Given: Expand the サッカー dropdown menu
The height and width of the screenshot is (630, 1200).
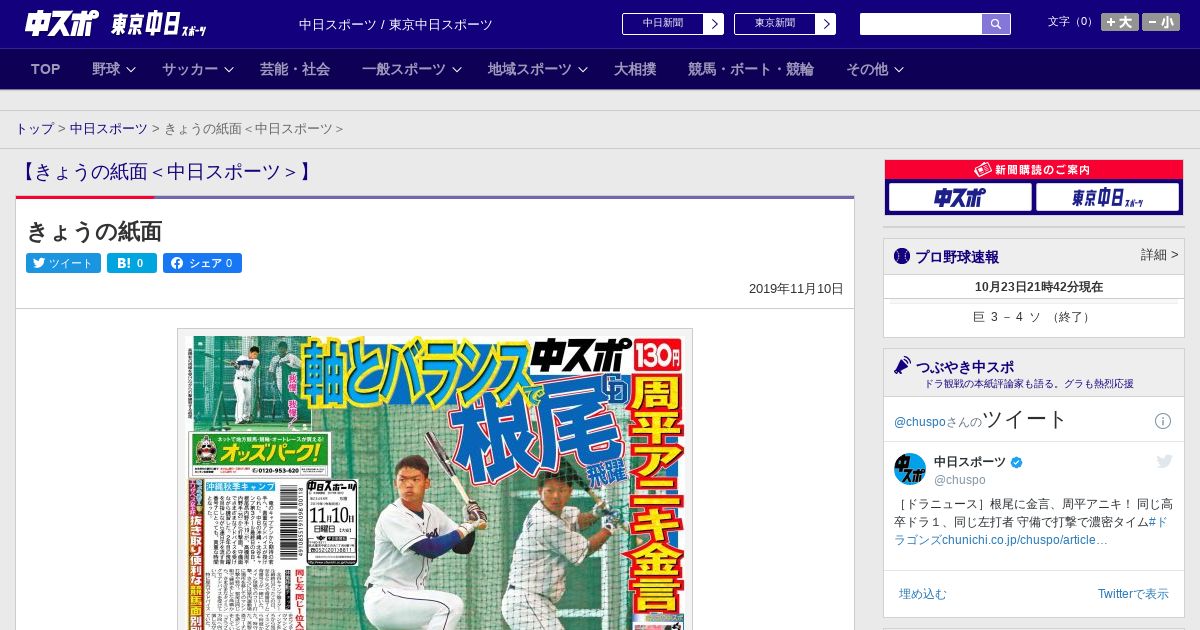Looking at the screenshot, I should [x=198, y=69].
